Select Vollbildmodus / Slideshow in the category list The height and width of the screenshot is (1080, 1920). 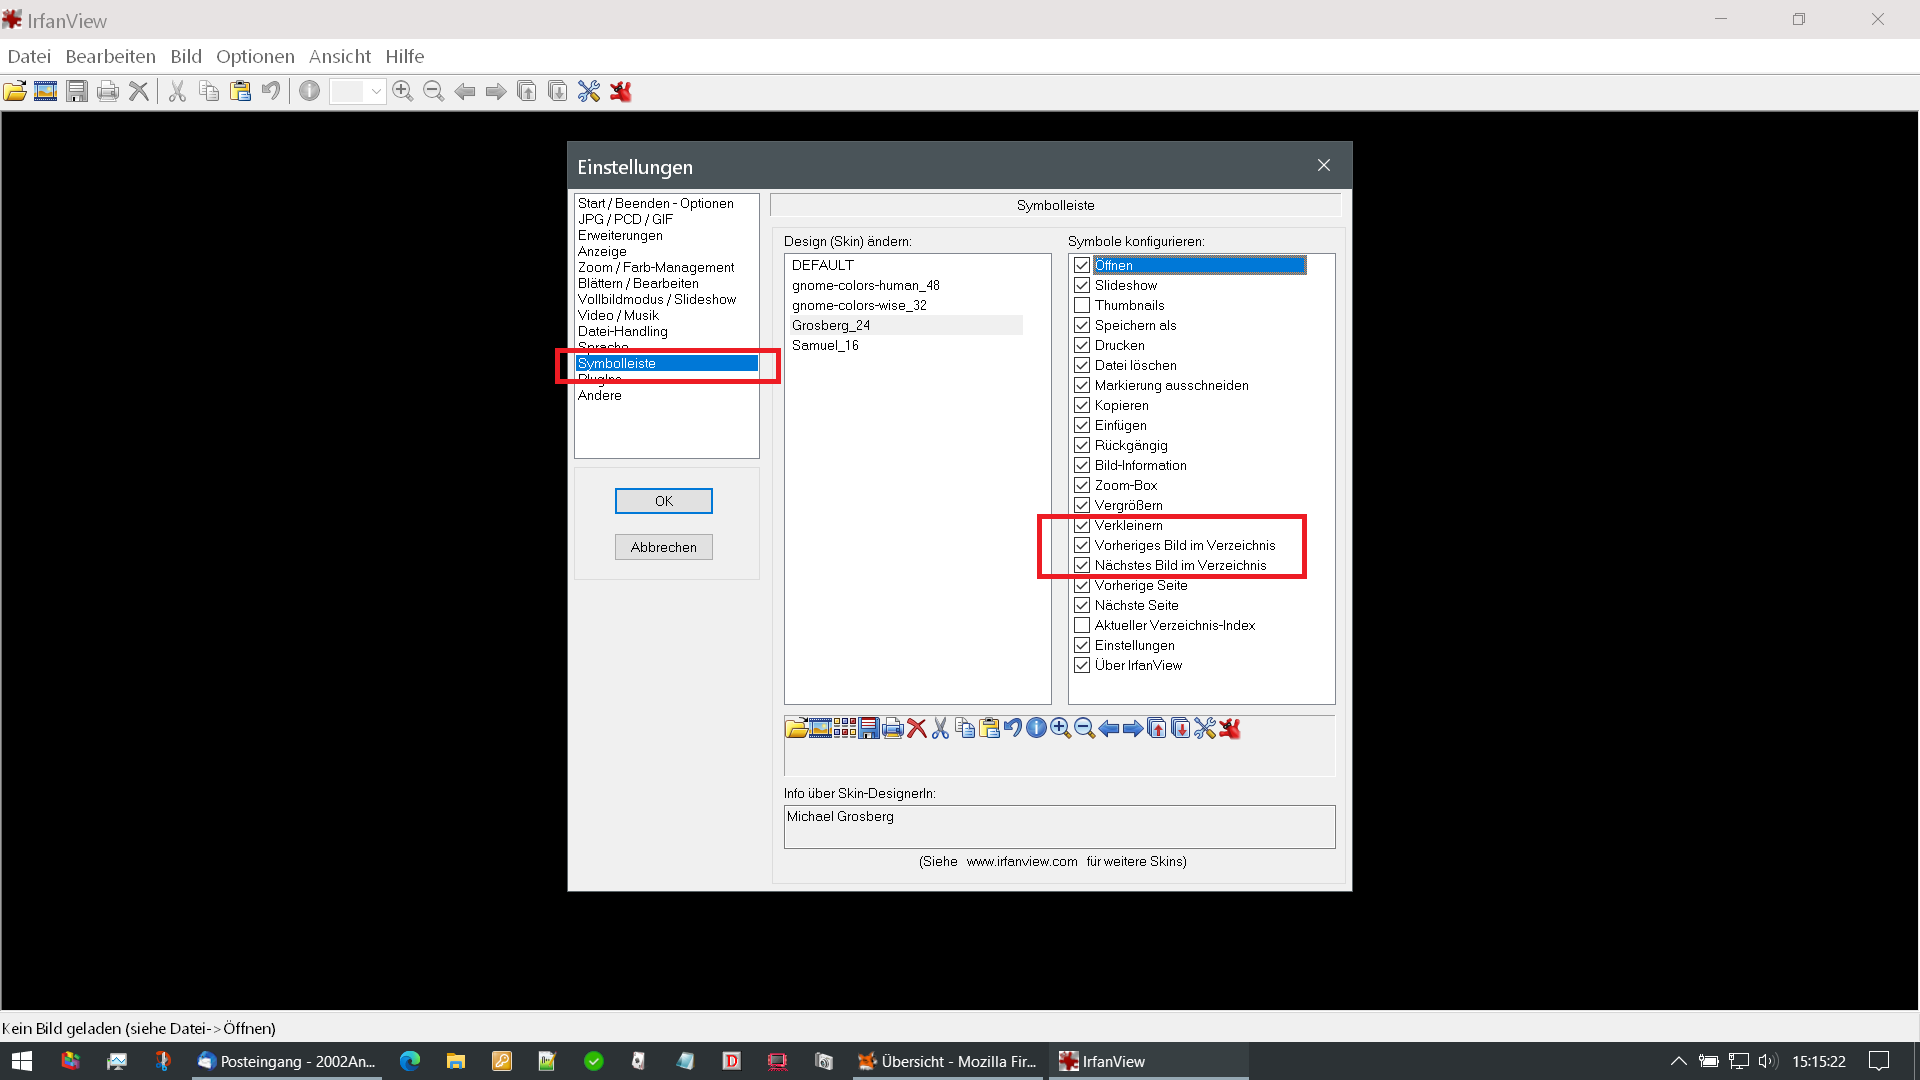pyautogui.click(x=656, y=299)
